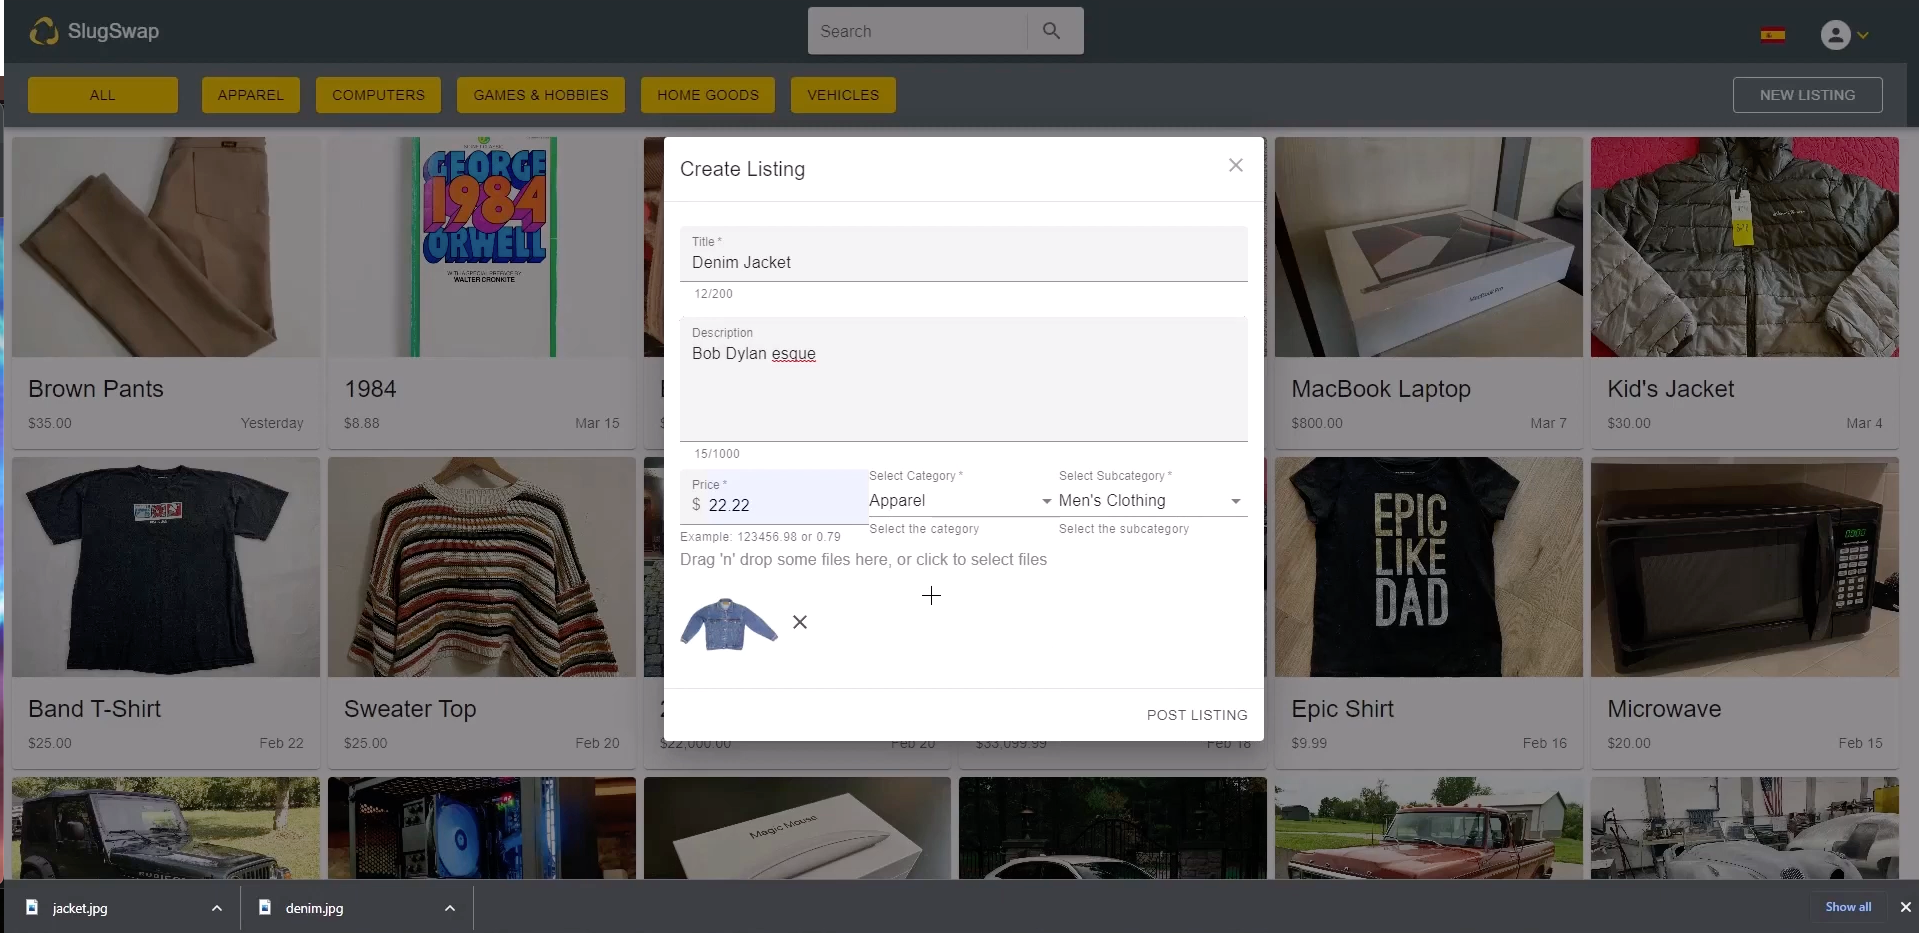This screenshot has width=1919, height=933.
Task: Expand the account menu chevron
Action: pyautogui.click(x=1863, y=36)
